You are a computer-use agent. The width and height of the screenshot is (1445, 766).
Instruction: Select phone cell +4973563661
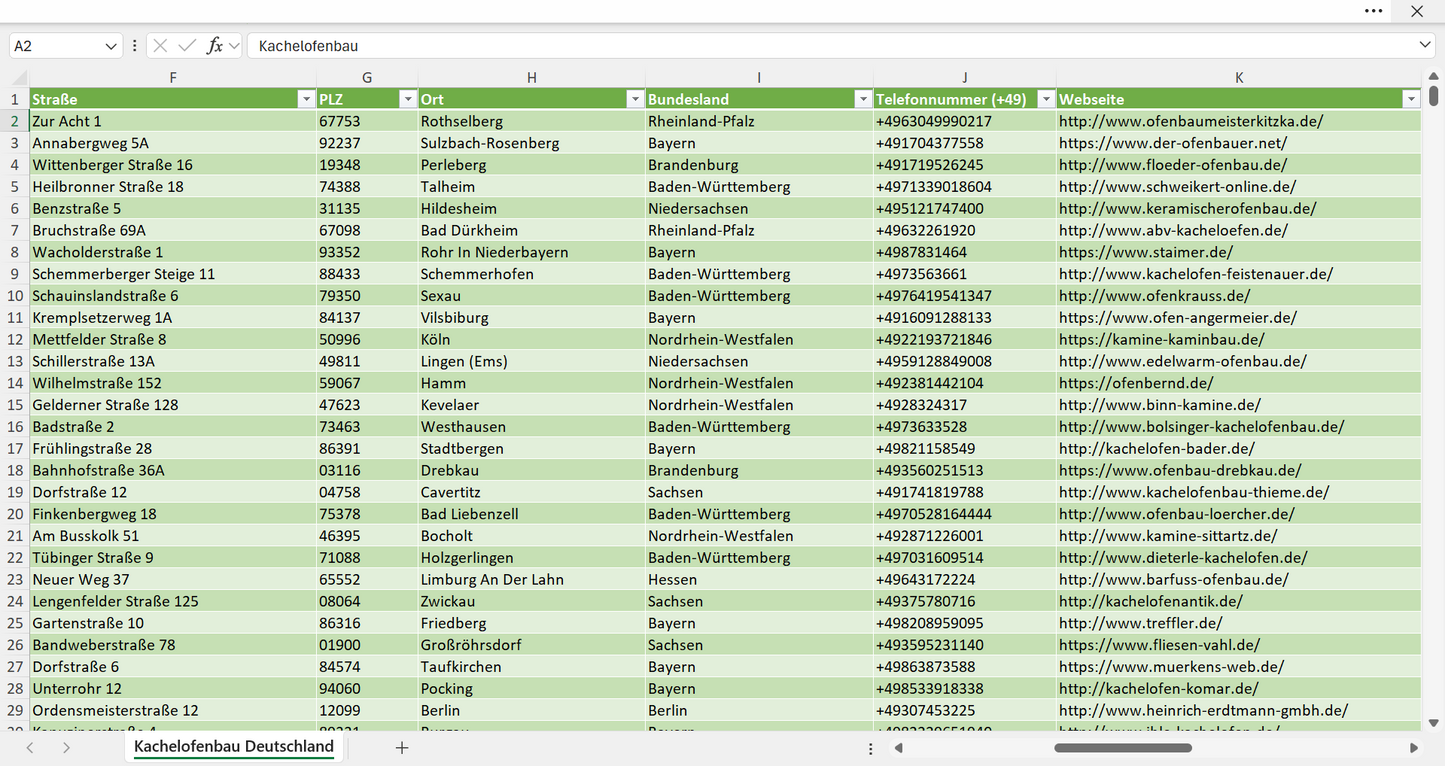(x=965, y=274)
